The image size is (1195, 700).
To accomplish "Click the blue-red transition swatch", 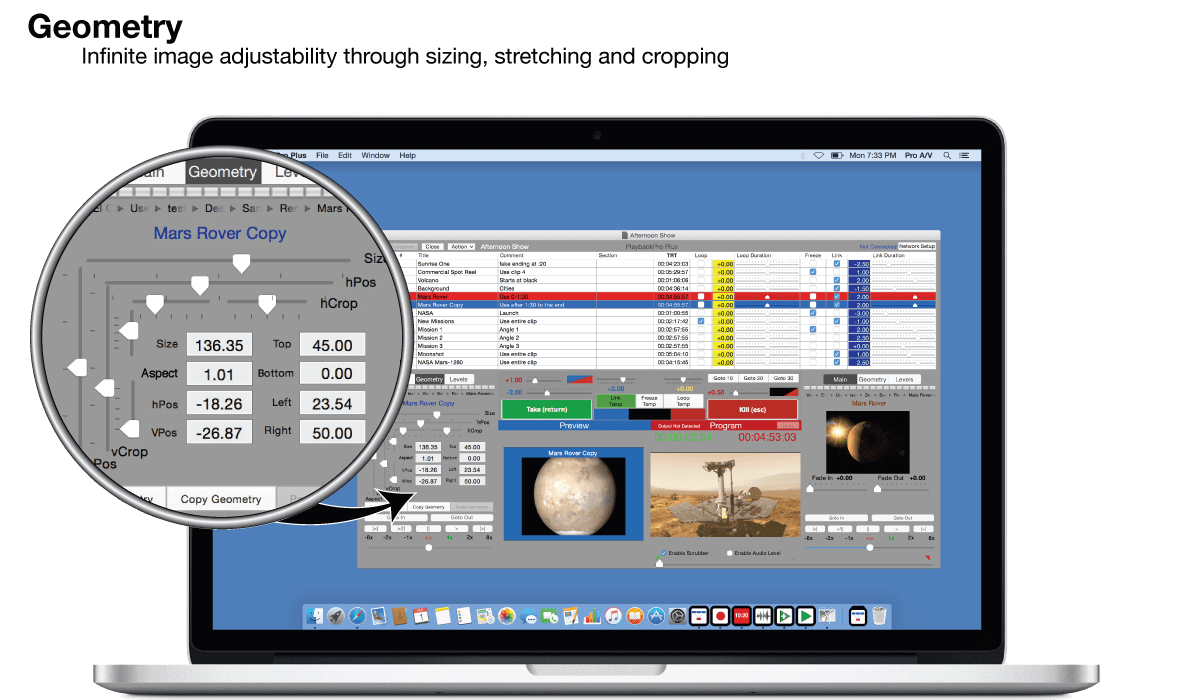I will (579, 379).
